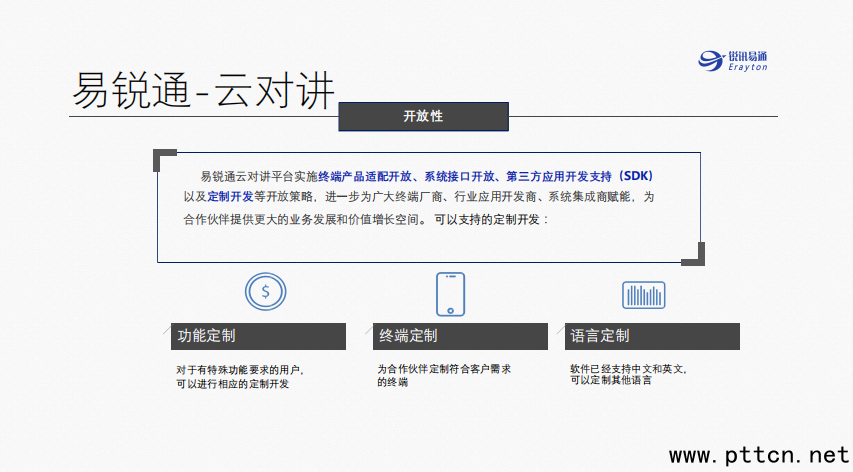Click the line 合作伙伴提供更大的业务发展和价值增长空间

305,220
